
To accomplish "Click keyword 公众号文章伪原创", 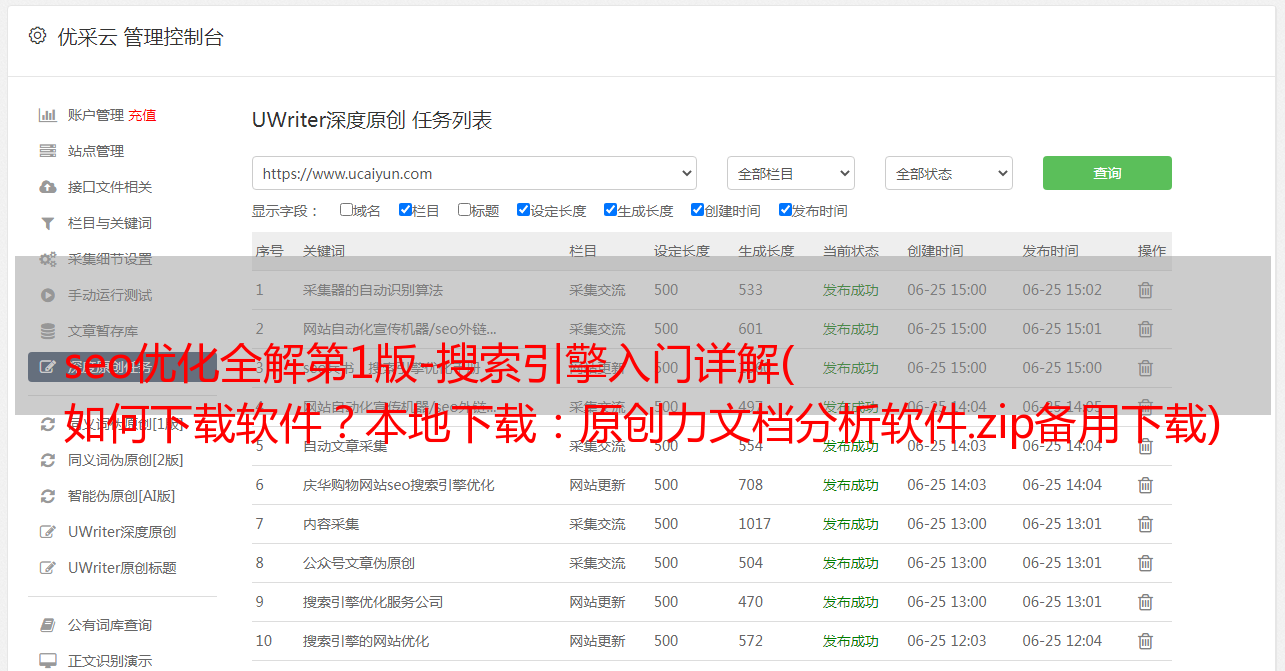I will (359, 563).
